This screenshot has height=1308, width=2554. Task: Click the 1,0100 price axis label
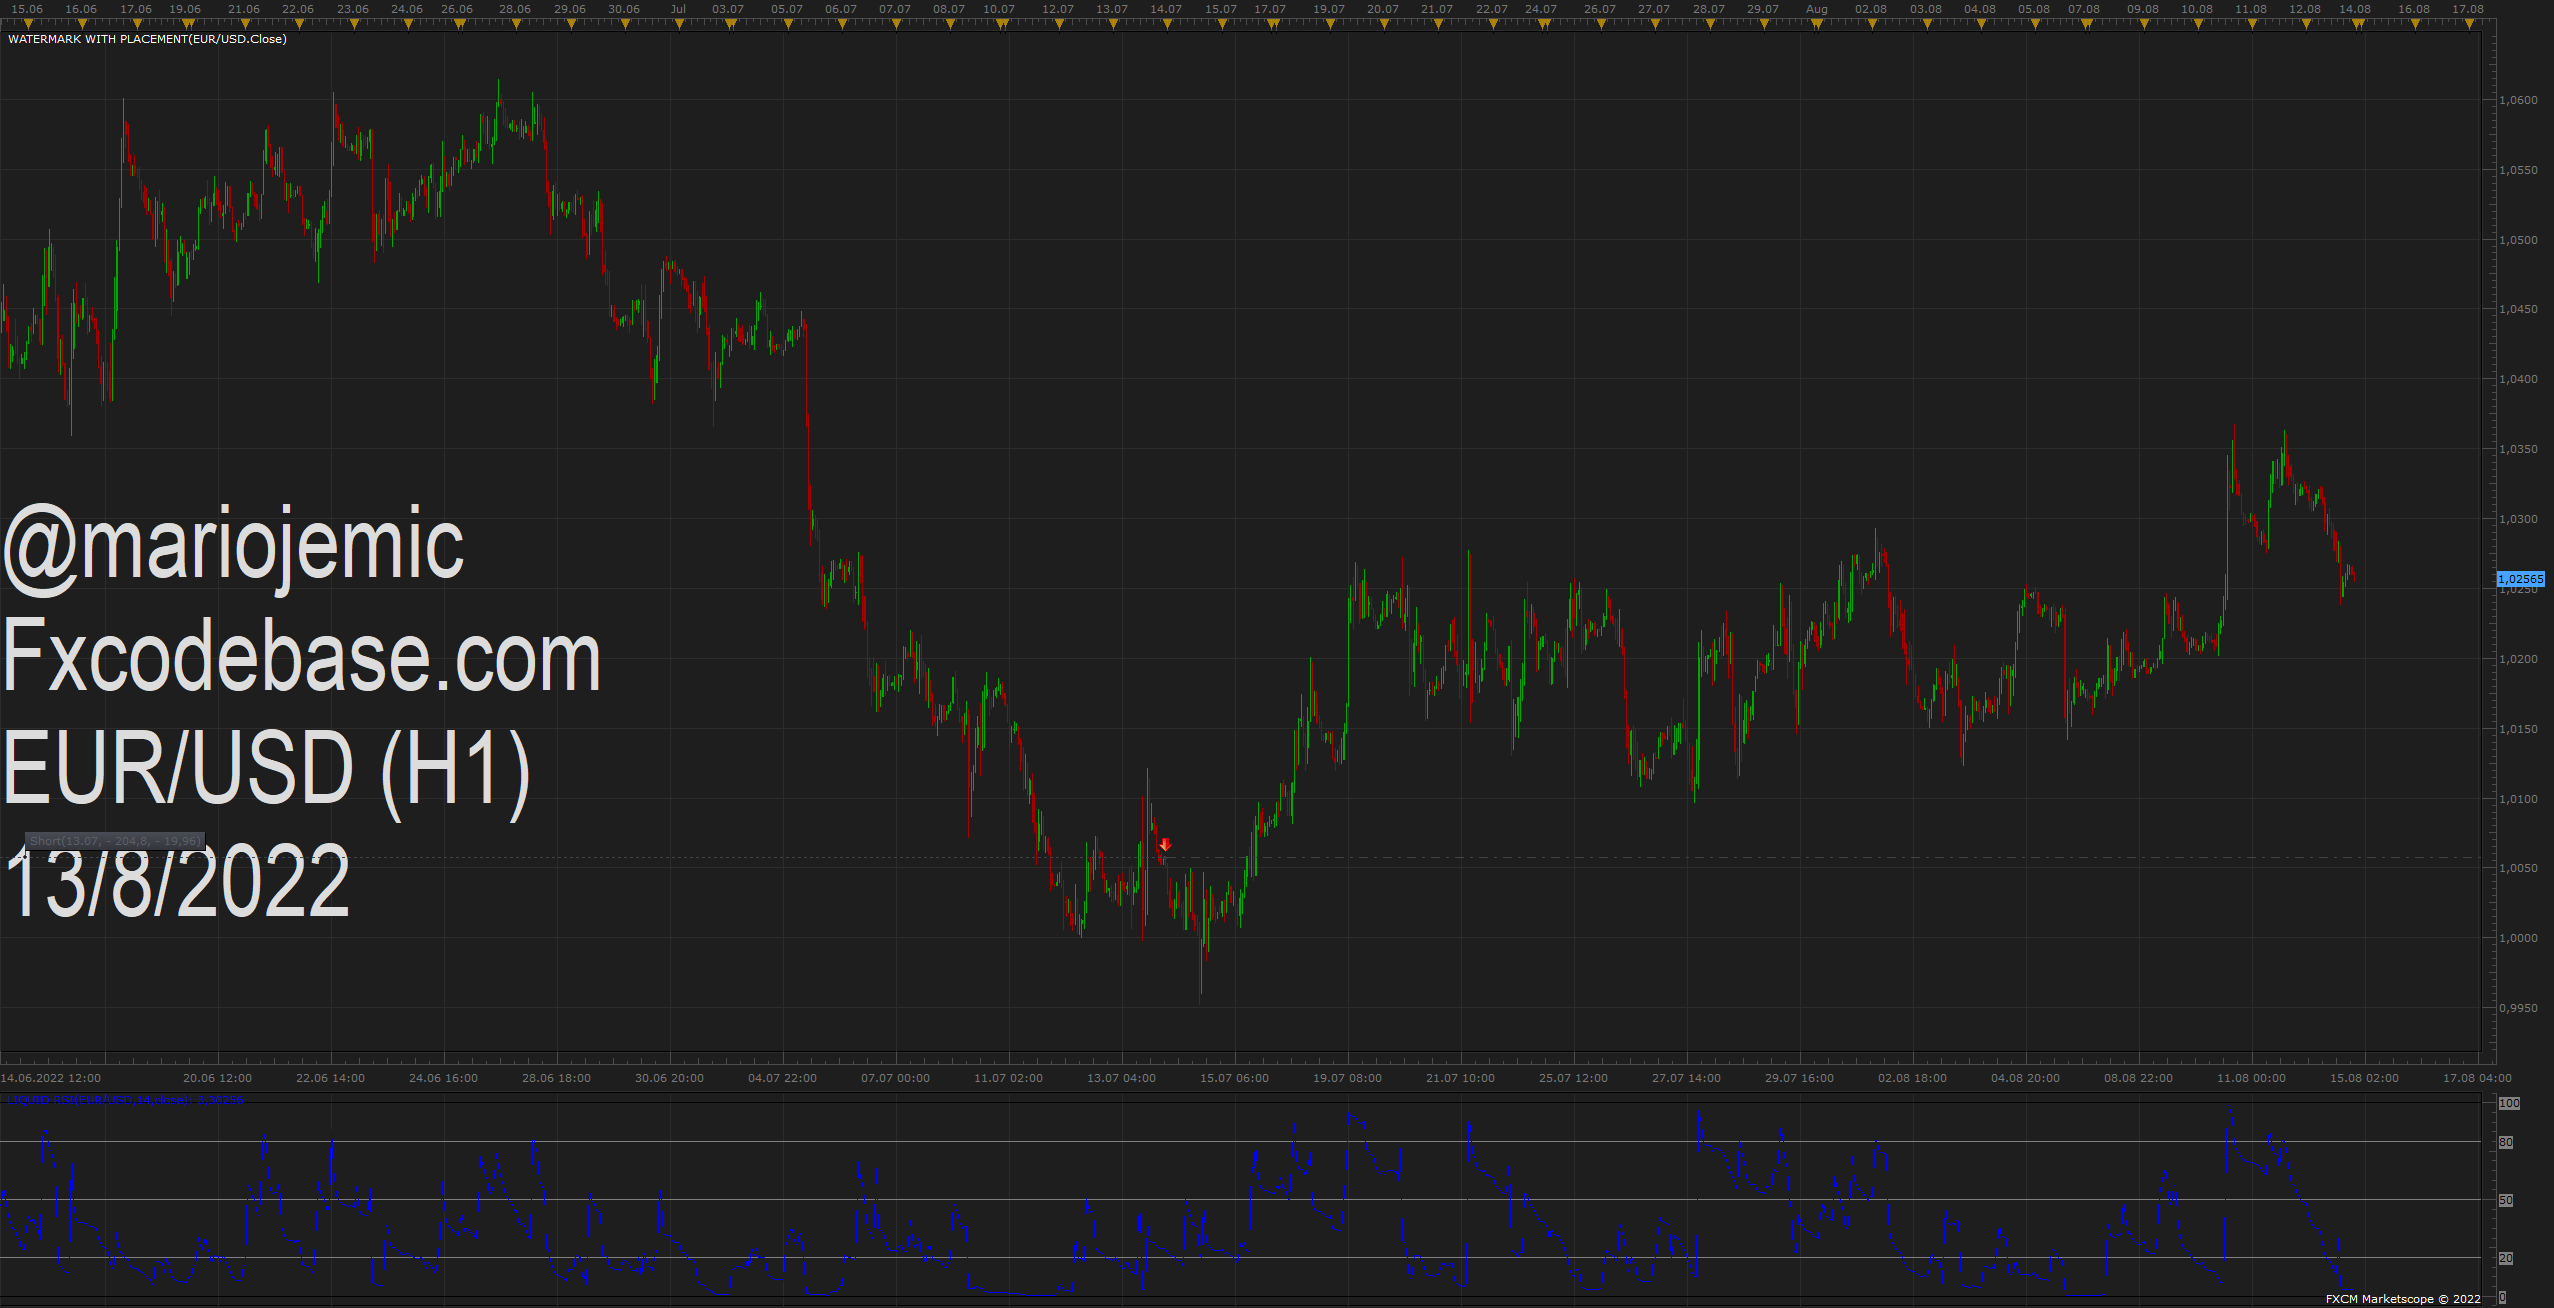2518,799
